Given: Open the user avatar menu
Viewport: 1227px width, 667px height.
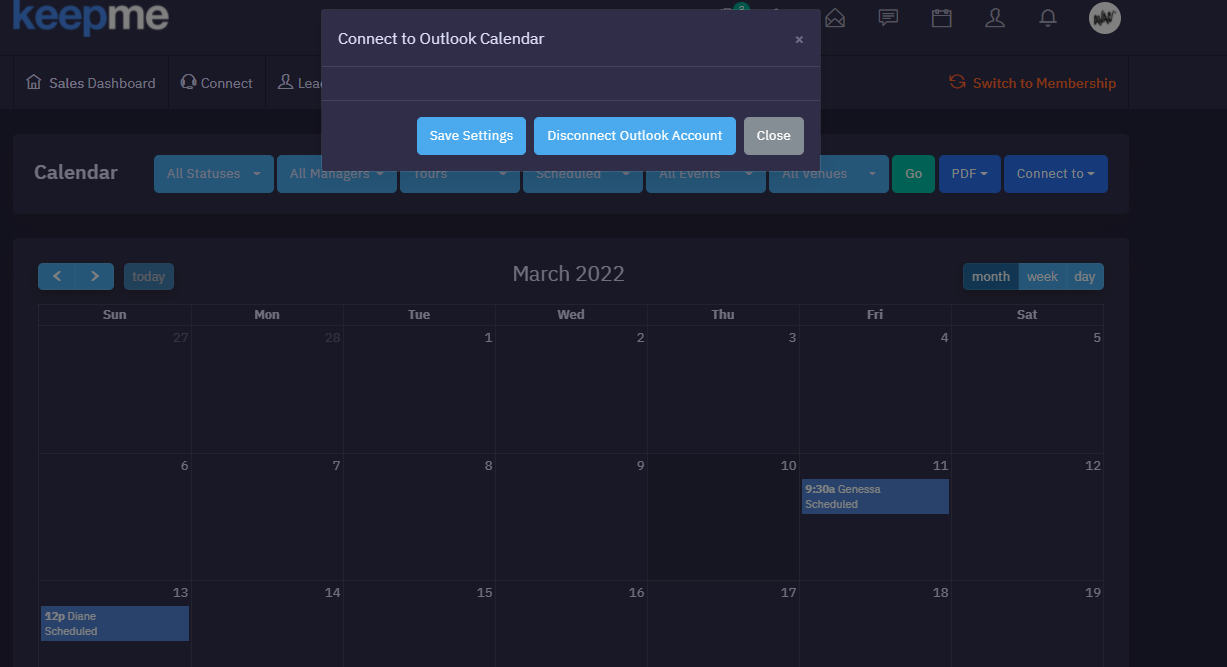Looking at the screenshot, I should pyautogui.click(x=1104, y=17).
